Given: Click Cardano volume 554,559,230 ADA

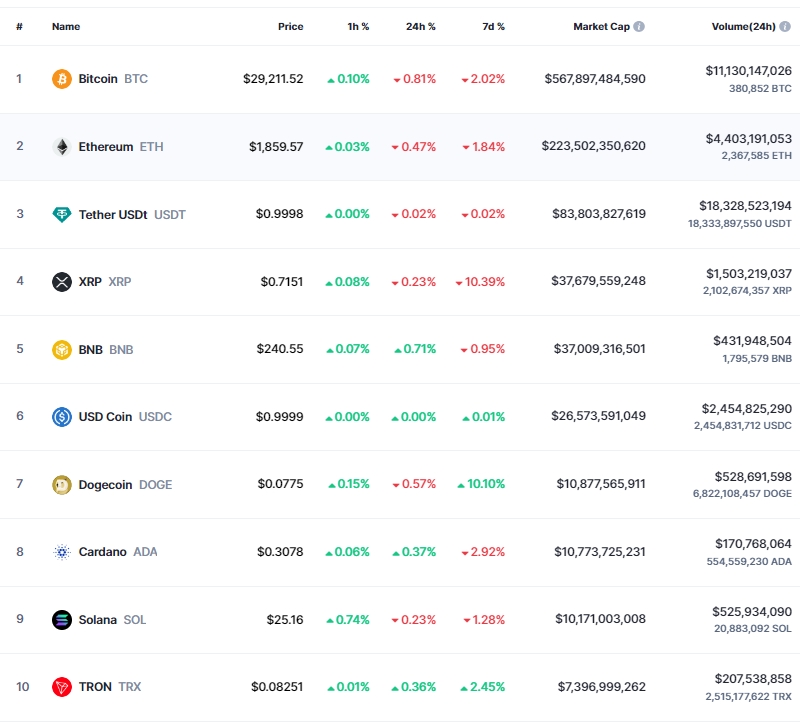Looking at the screenshot, I should pos(749,562).
